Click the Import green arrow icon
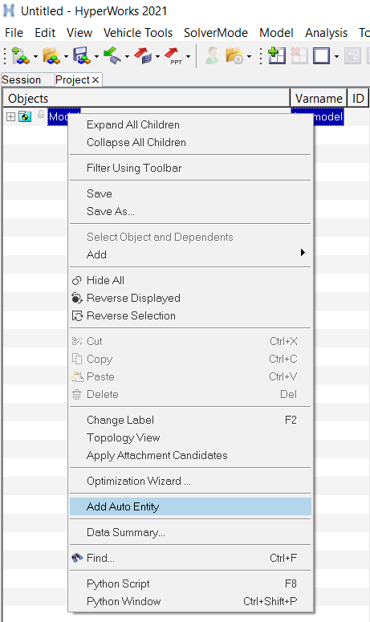The width and height of the screenshot is (370, 622). [x=112, y=56]
